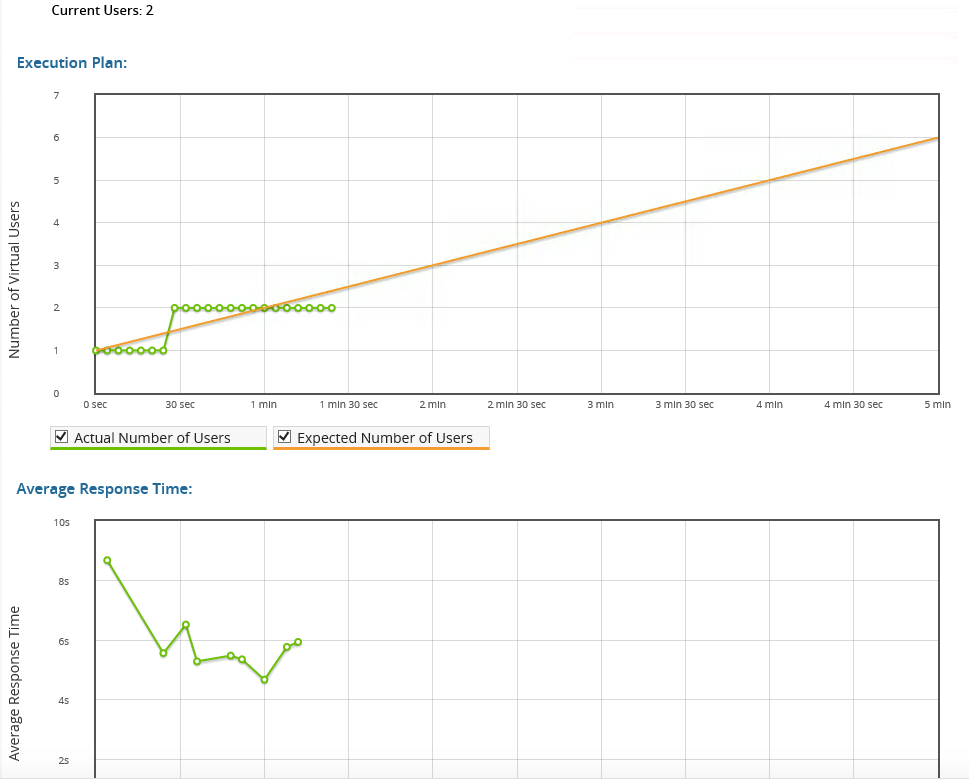Click the '8s' y-axis label
Image resolution: width=969 pixels, height=779 pixels.
(x=64, y=581)
